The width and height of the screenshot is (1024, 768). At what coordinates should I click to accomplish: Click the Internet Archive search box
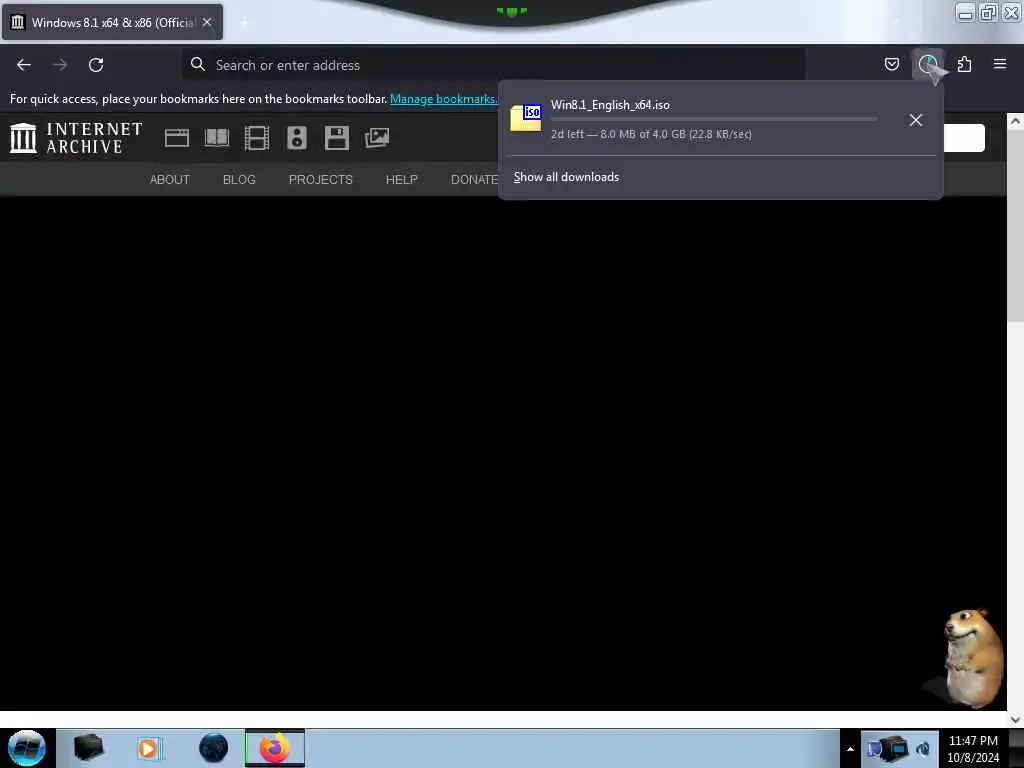point(964,138)
